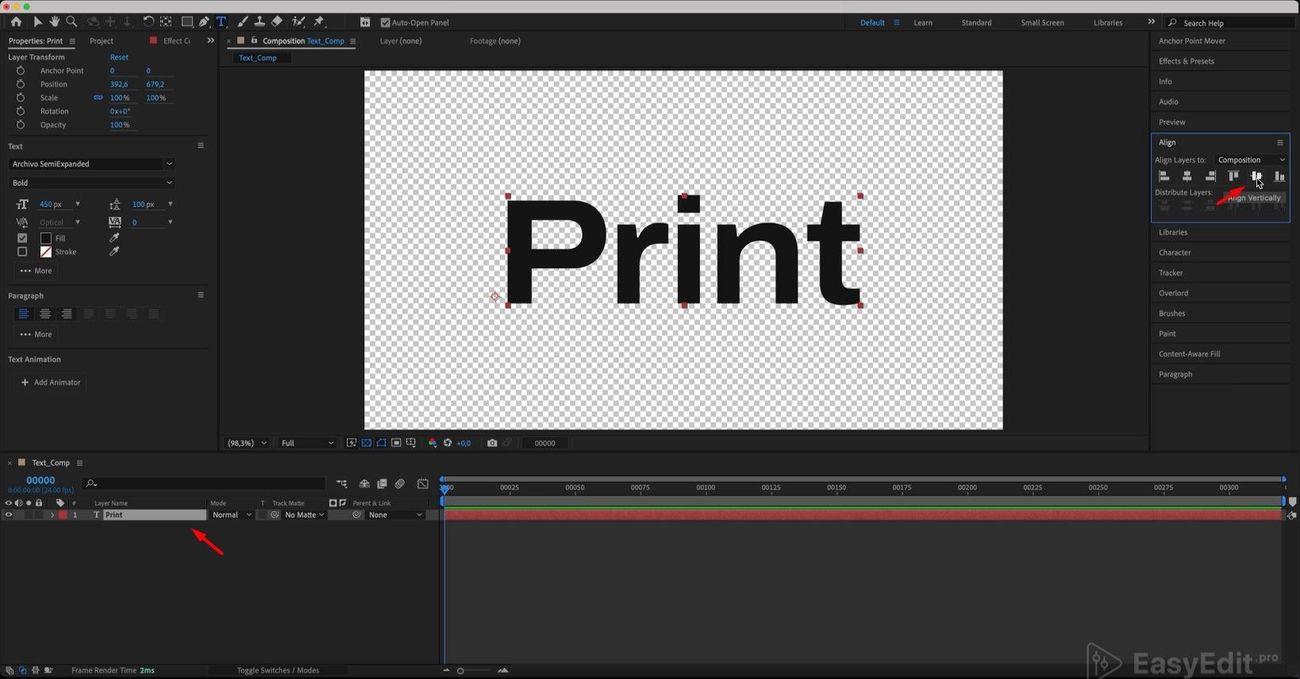The height and width of the screenshot is (679, 1300).
Task: Reset the Layer Transform values
Action: [x=119, y=57]
